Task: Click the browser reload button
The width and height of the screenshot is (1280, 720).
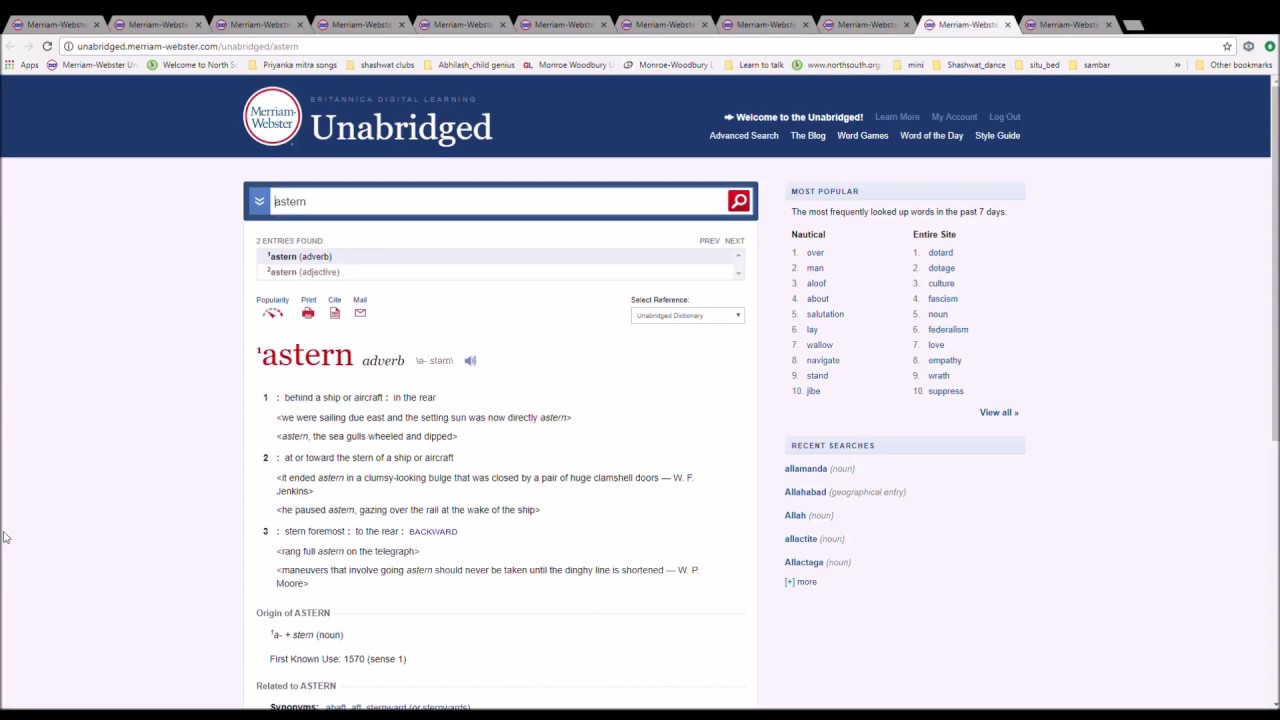Action: click(x=47, y=46)
